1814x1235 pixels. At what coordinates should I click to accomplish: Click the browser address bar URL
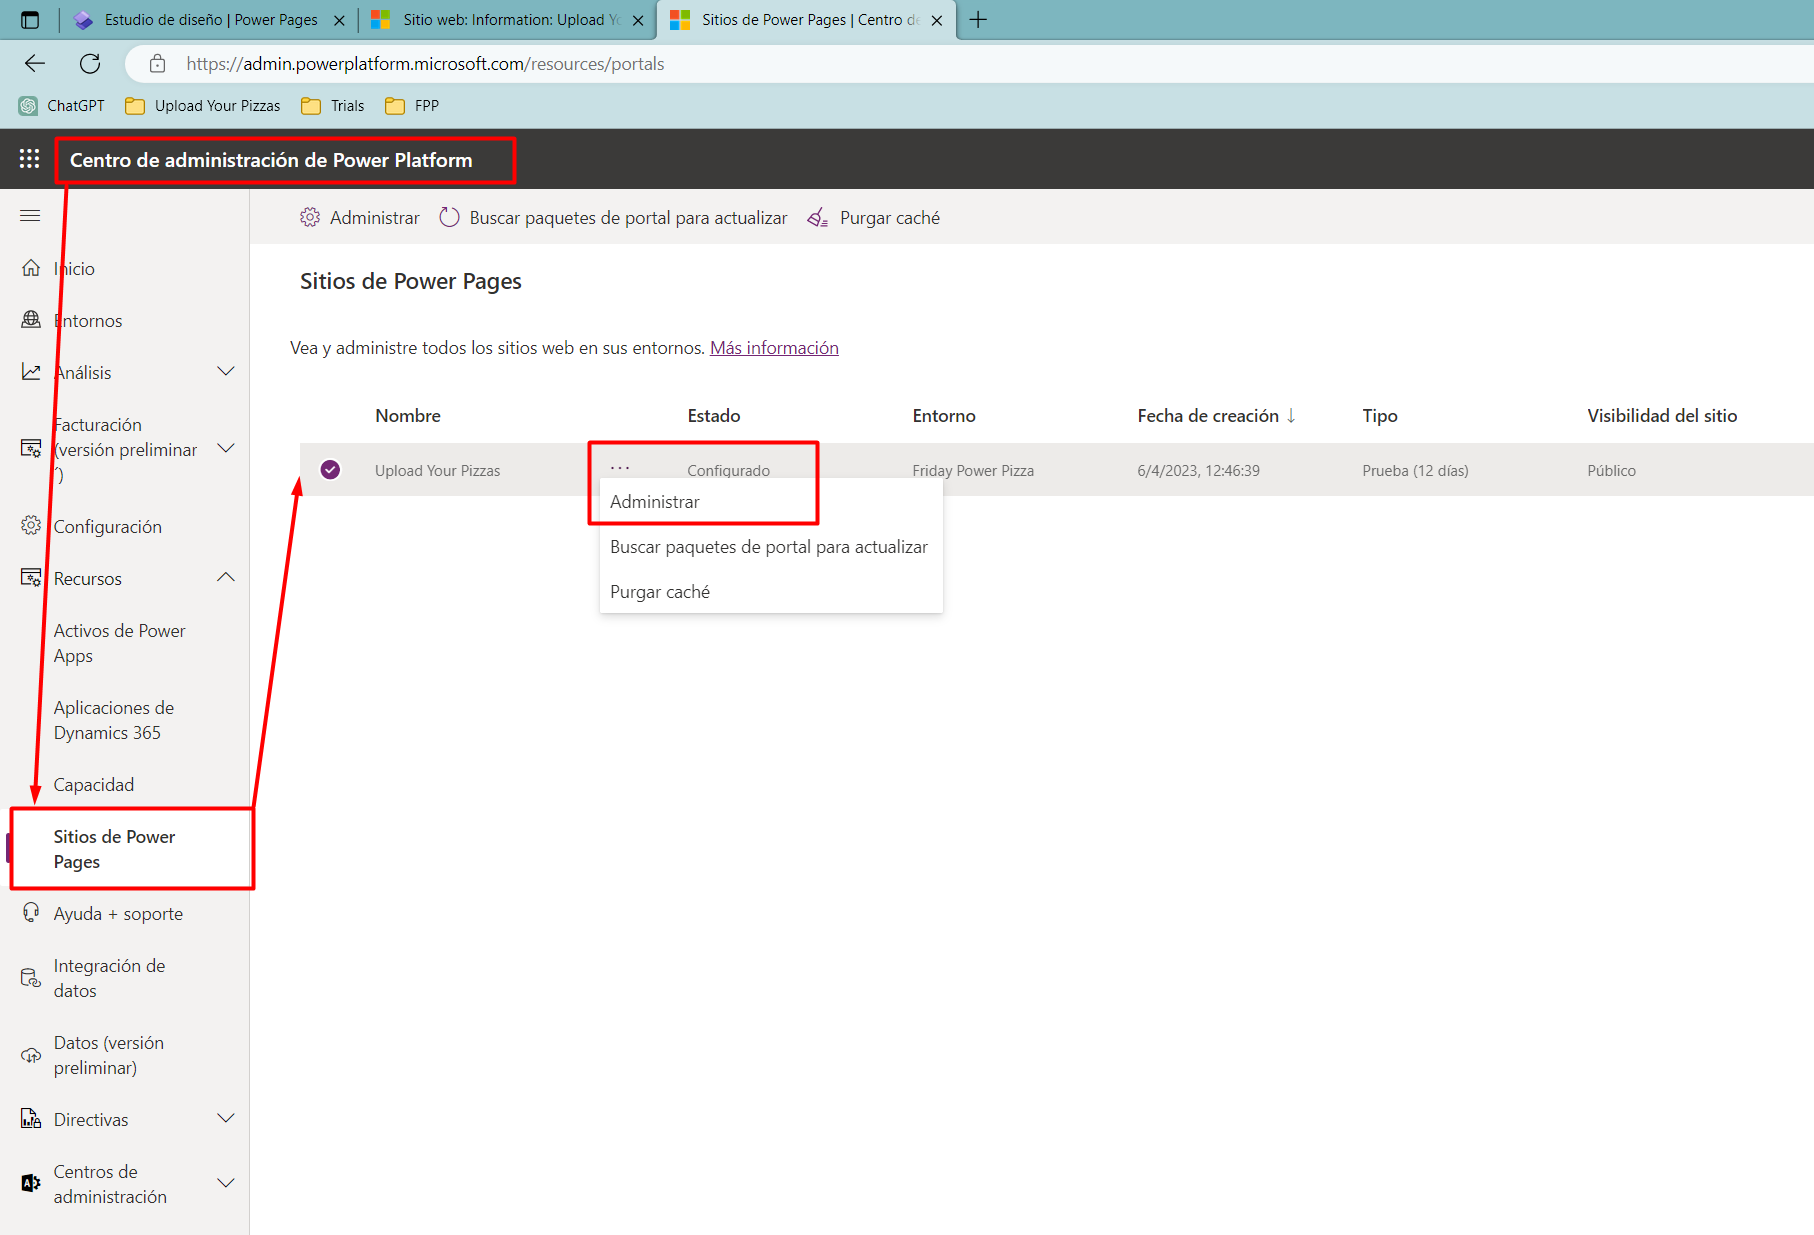tap(425, 64)
